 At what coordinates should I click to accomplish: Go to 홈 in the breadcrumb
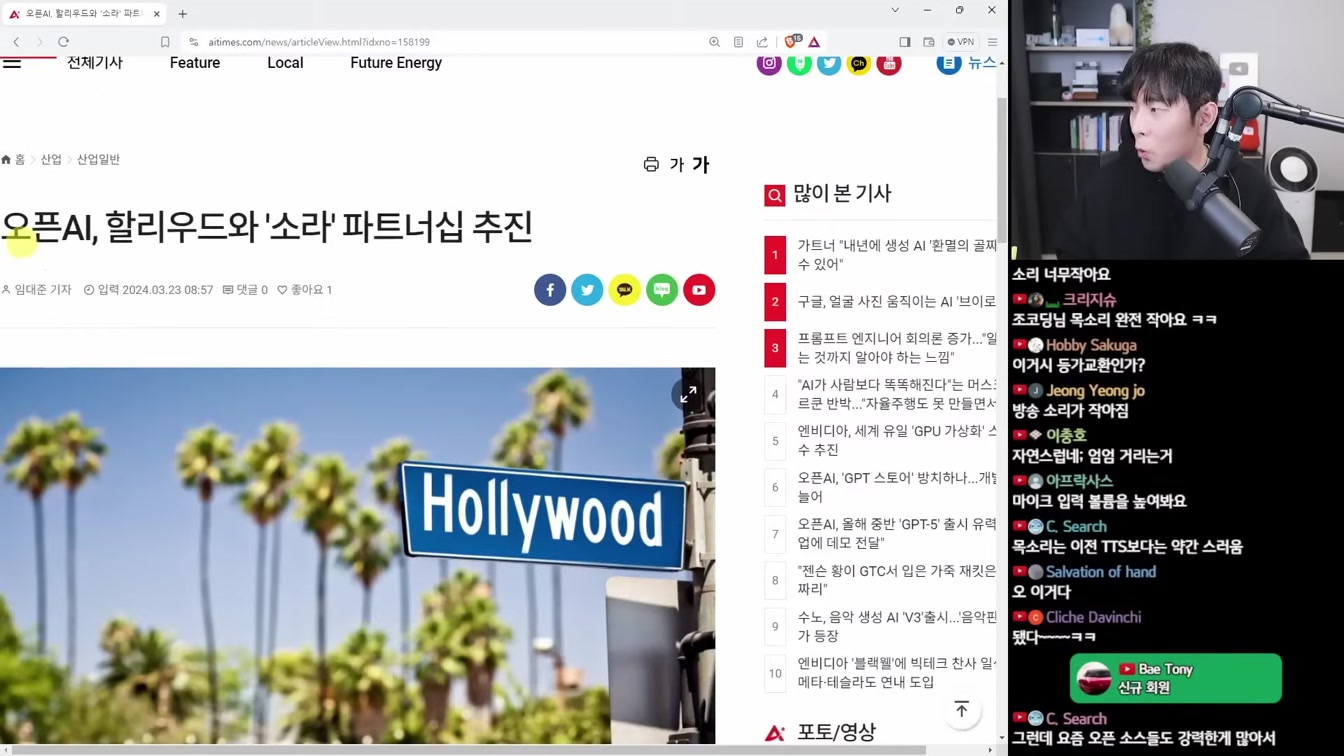coord(14,160)
